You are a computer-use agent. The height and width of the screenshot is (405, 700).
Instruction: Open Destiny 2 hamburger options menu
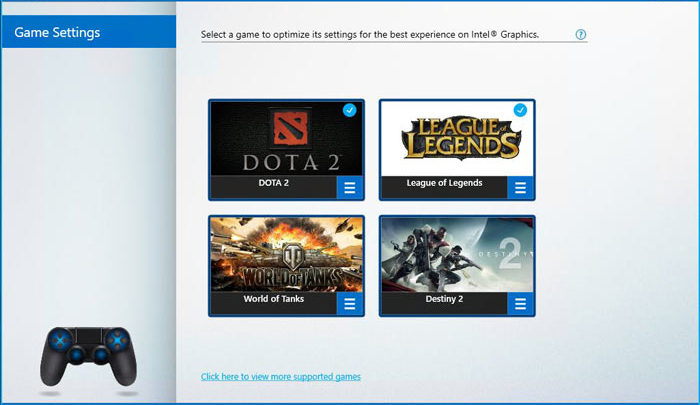520,304
